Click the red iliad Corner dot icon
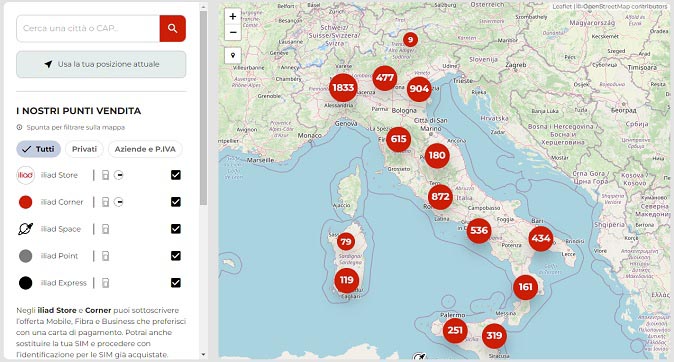This screenshot has height=362, width=674. coord(25,202)
